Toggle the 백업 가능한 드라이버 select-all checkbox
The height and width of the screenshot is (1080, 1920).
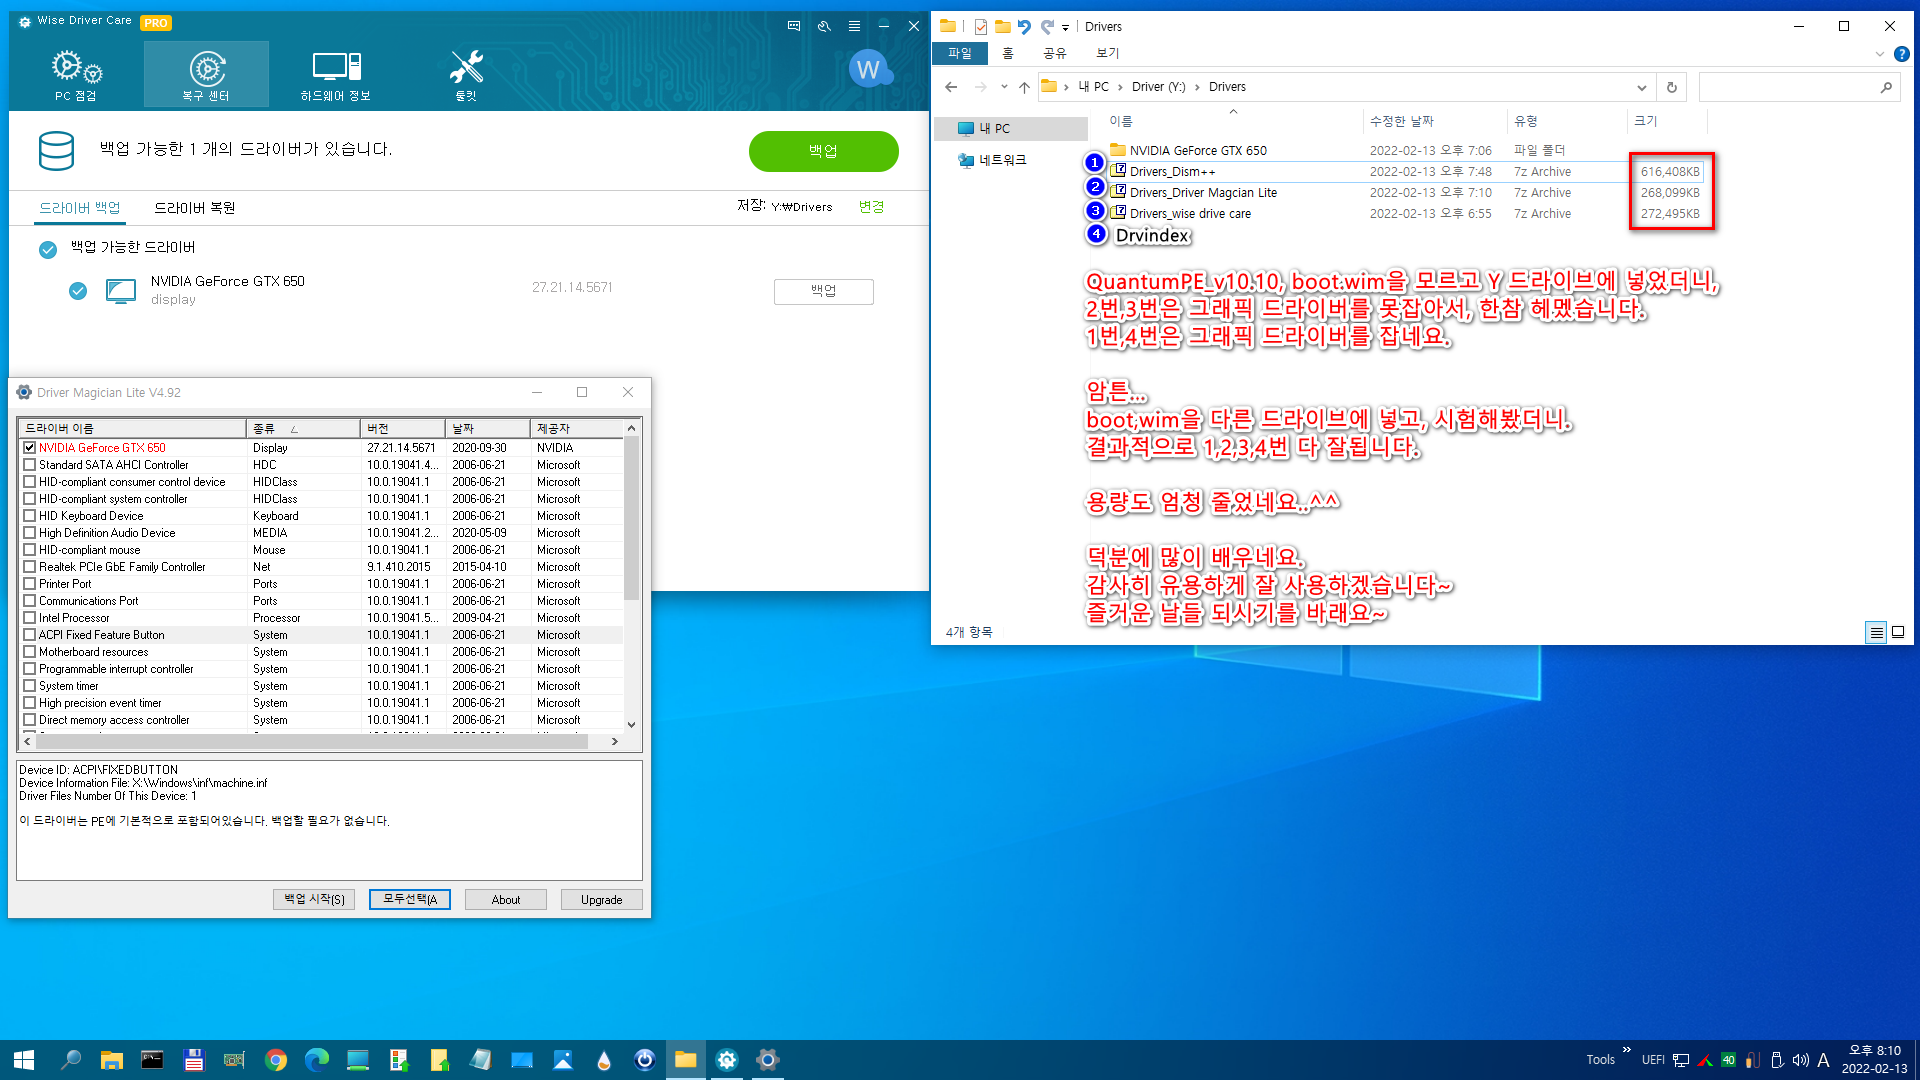click(48, 249)
